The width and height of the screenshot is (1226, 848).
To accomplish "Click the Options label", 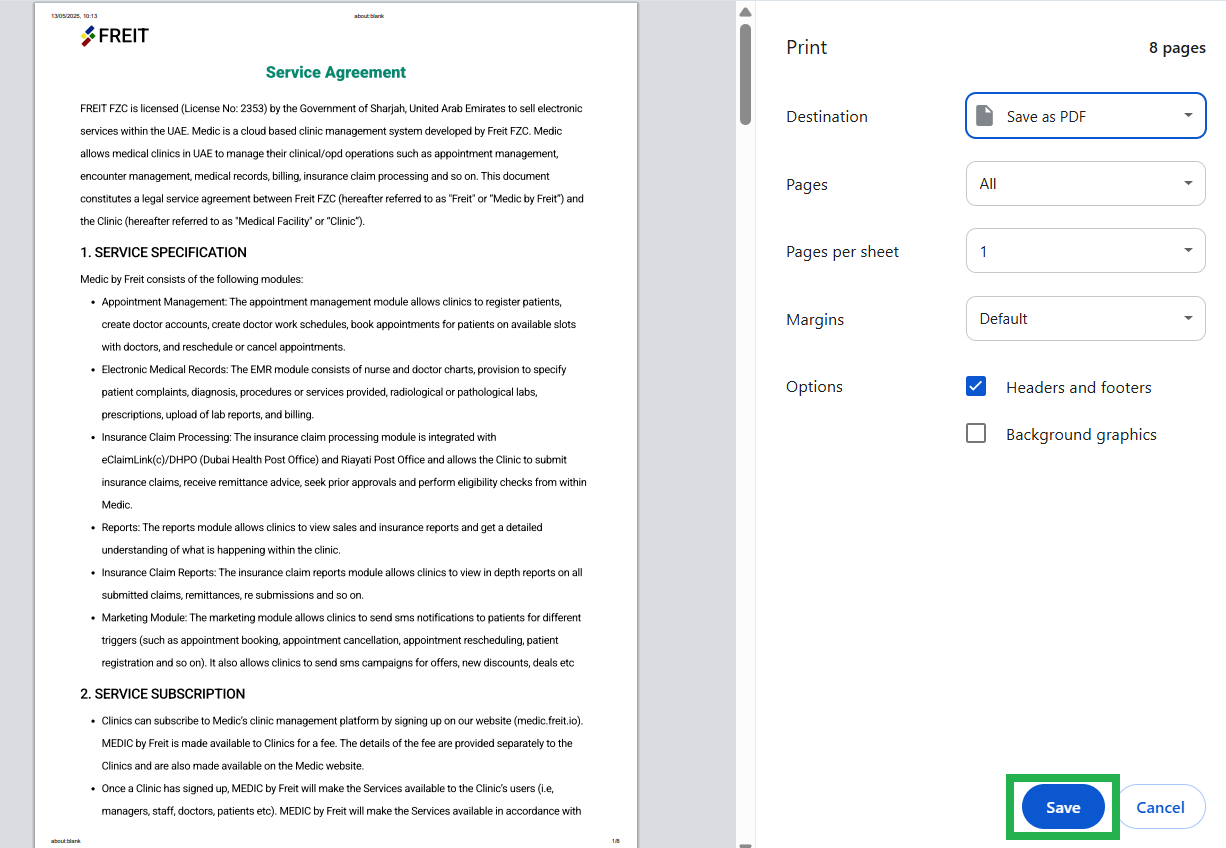I will pyautogui.click(x=814, y=387).
